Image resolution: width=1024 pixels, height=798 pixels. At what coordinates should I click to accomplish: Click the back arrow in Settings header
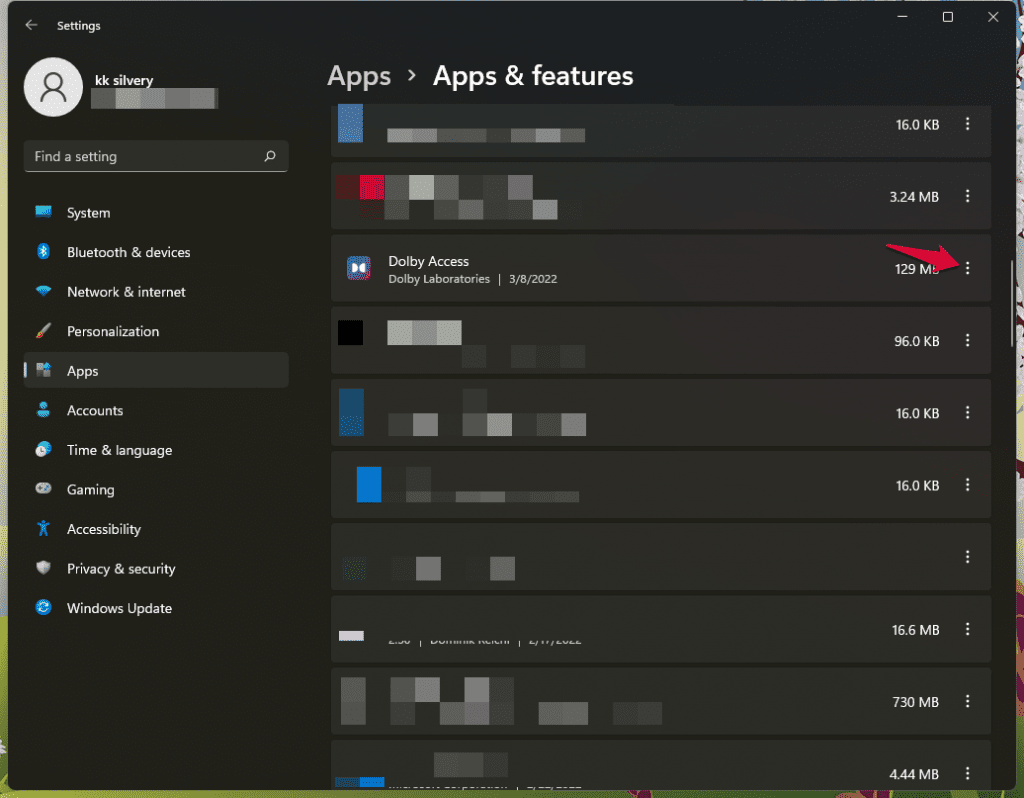(x=31, y=25)
